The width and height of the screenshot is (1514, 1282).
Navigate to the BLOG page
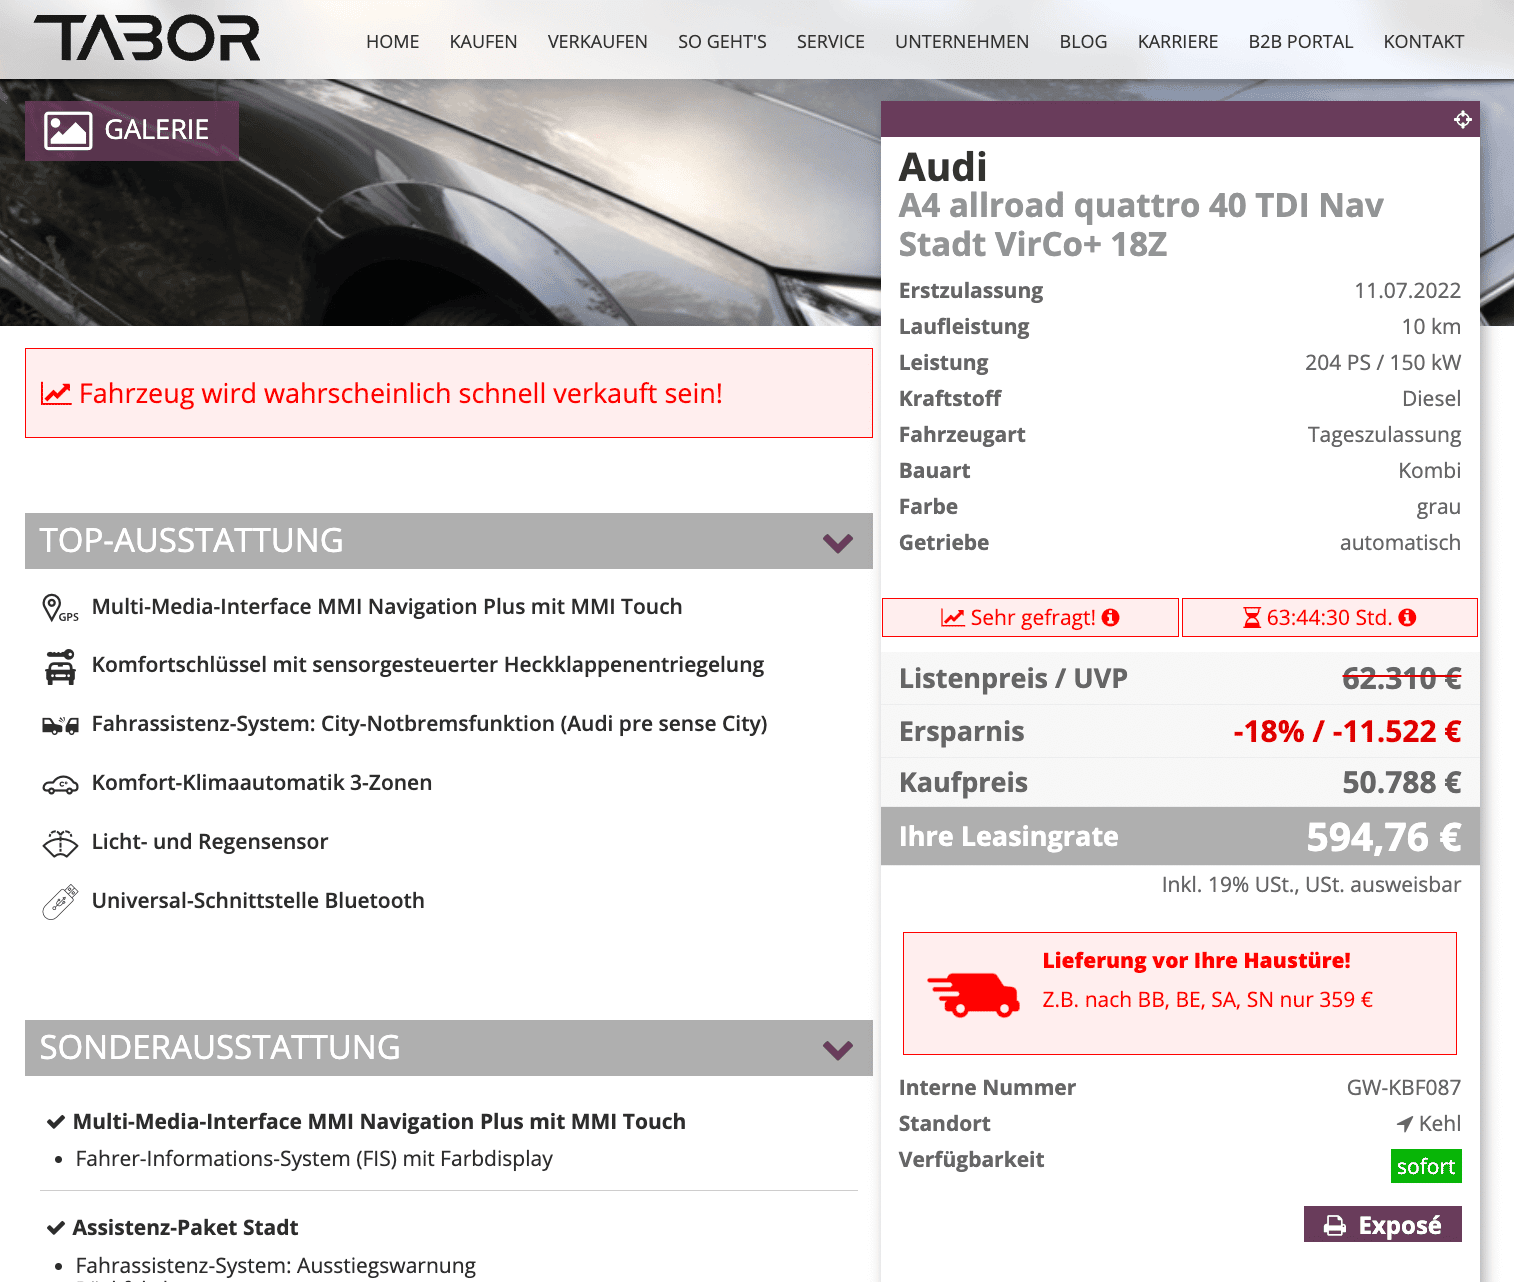pos(1083,42)
